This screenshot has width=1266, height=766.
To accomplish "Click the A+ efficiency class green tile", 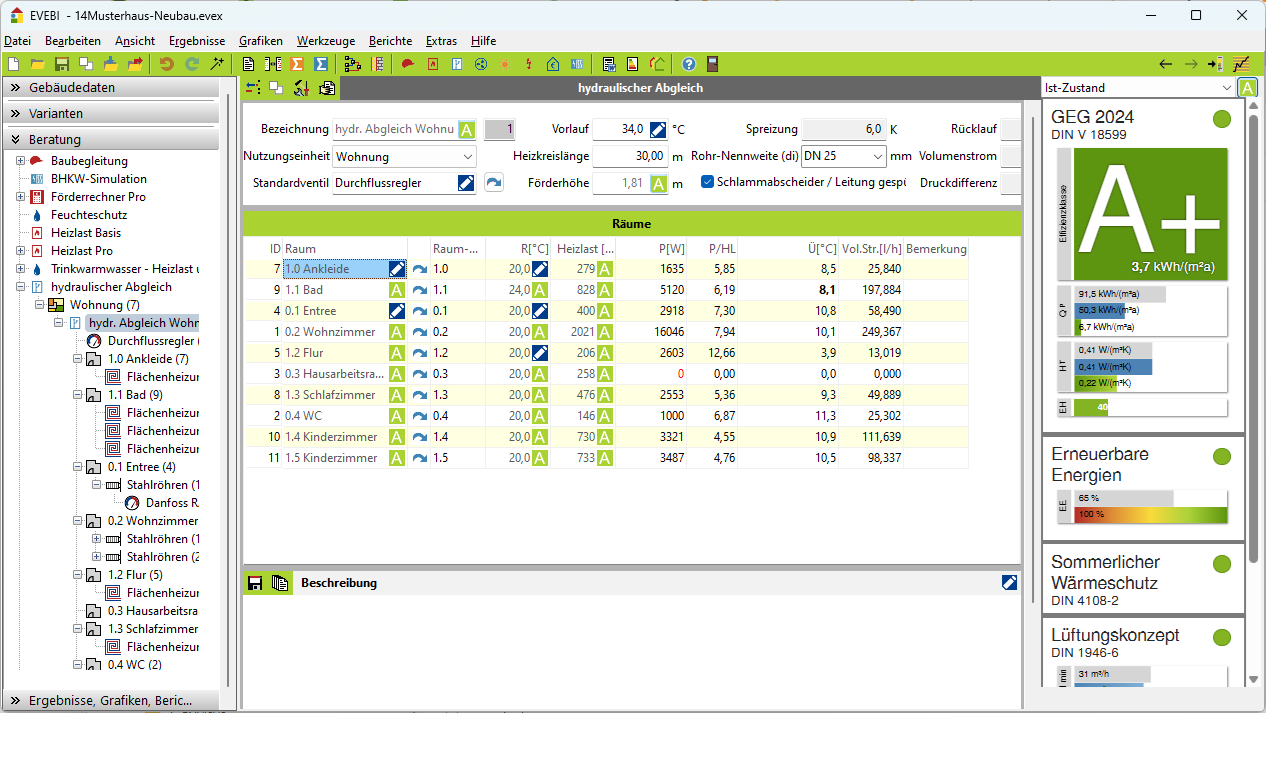I will tap(1149, 215).
